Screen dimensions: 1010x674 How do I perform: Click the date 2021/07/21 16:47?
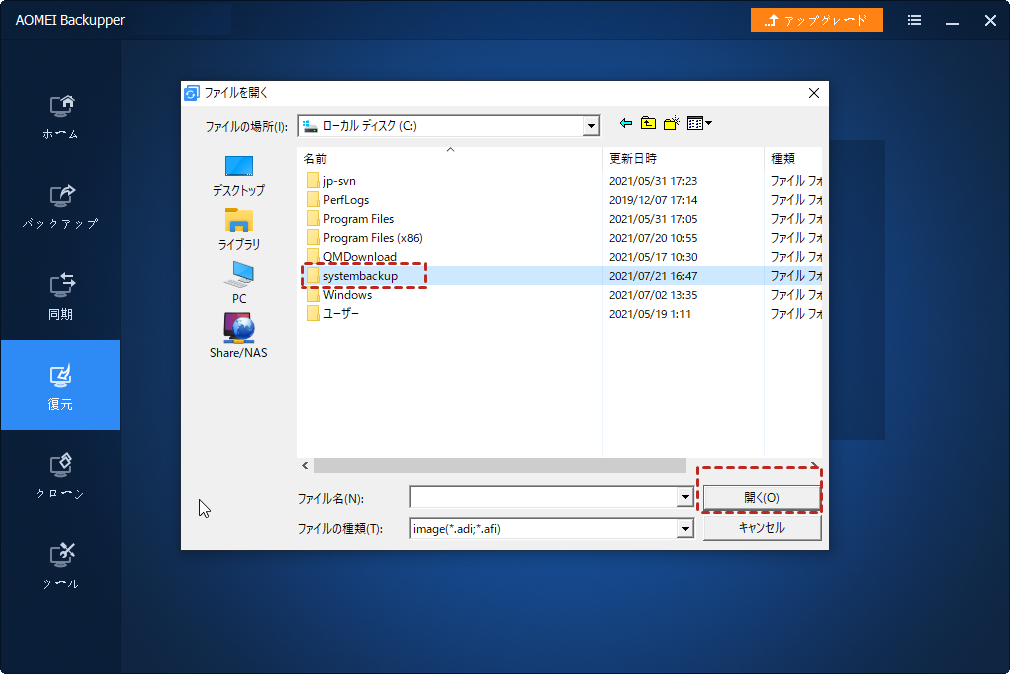click(653, 276)
